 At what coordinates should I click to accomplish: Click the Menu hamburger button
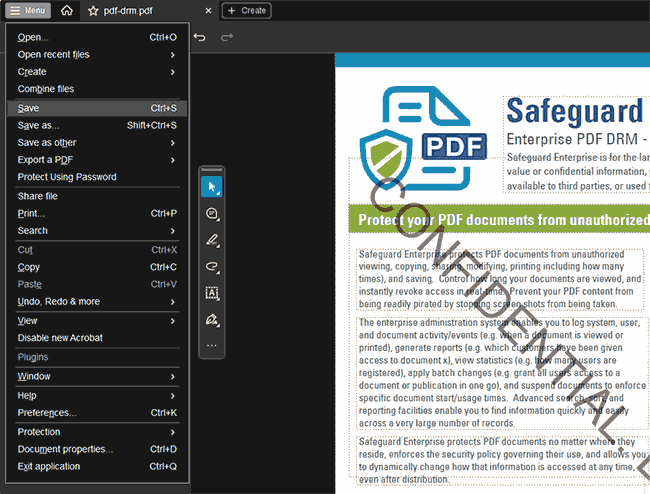pos(28,10)
